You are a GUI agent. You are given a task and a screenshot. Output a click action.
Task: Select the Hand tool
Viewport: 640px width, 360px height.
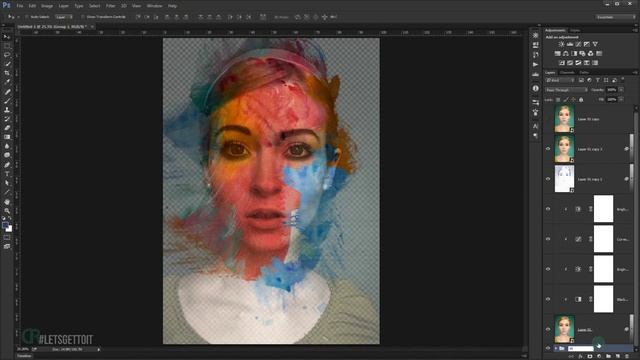pyautogui.click(x=7, y=202)
